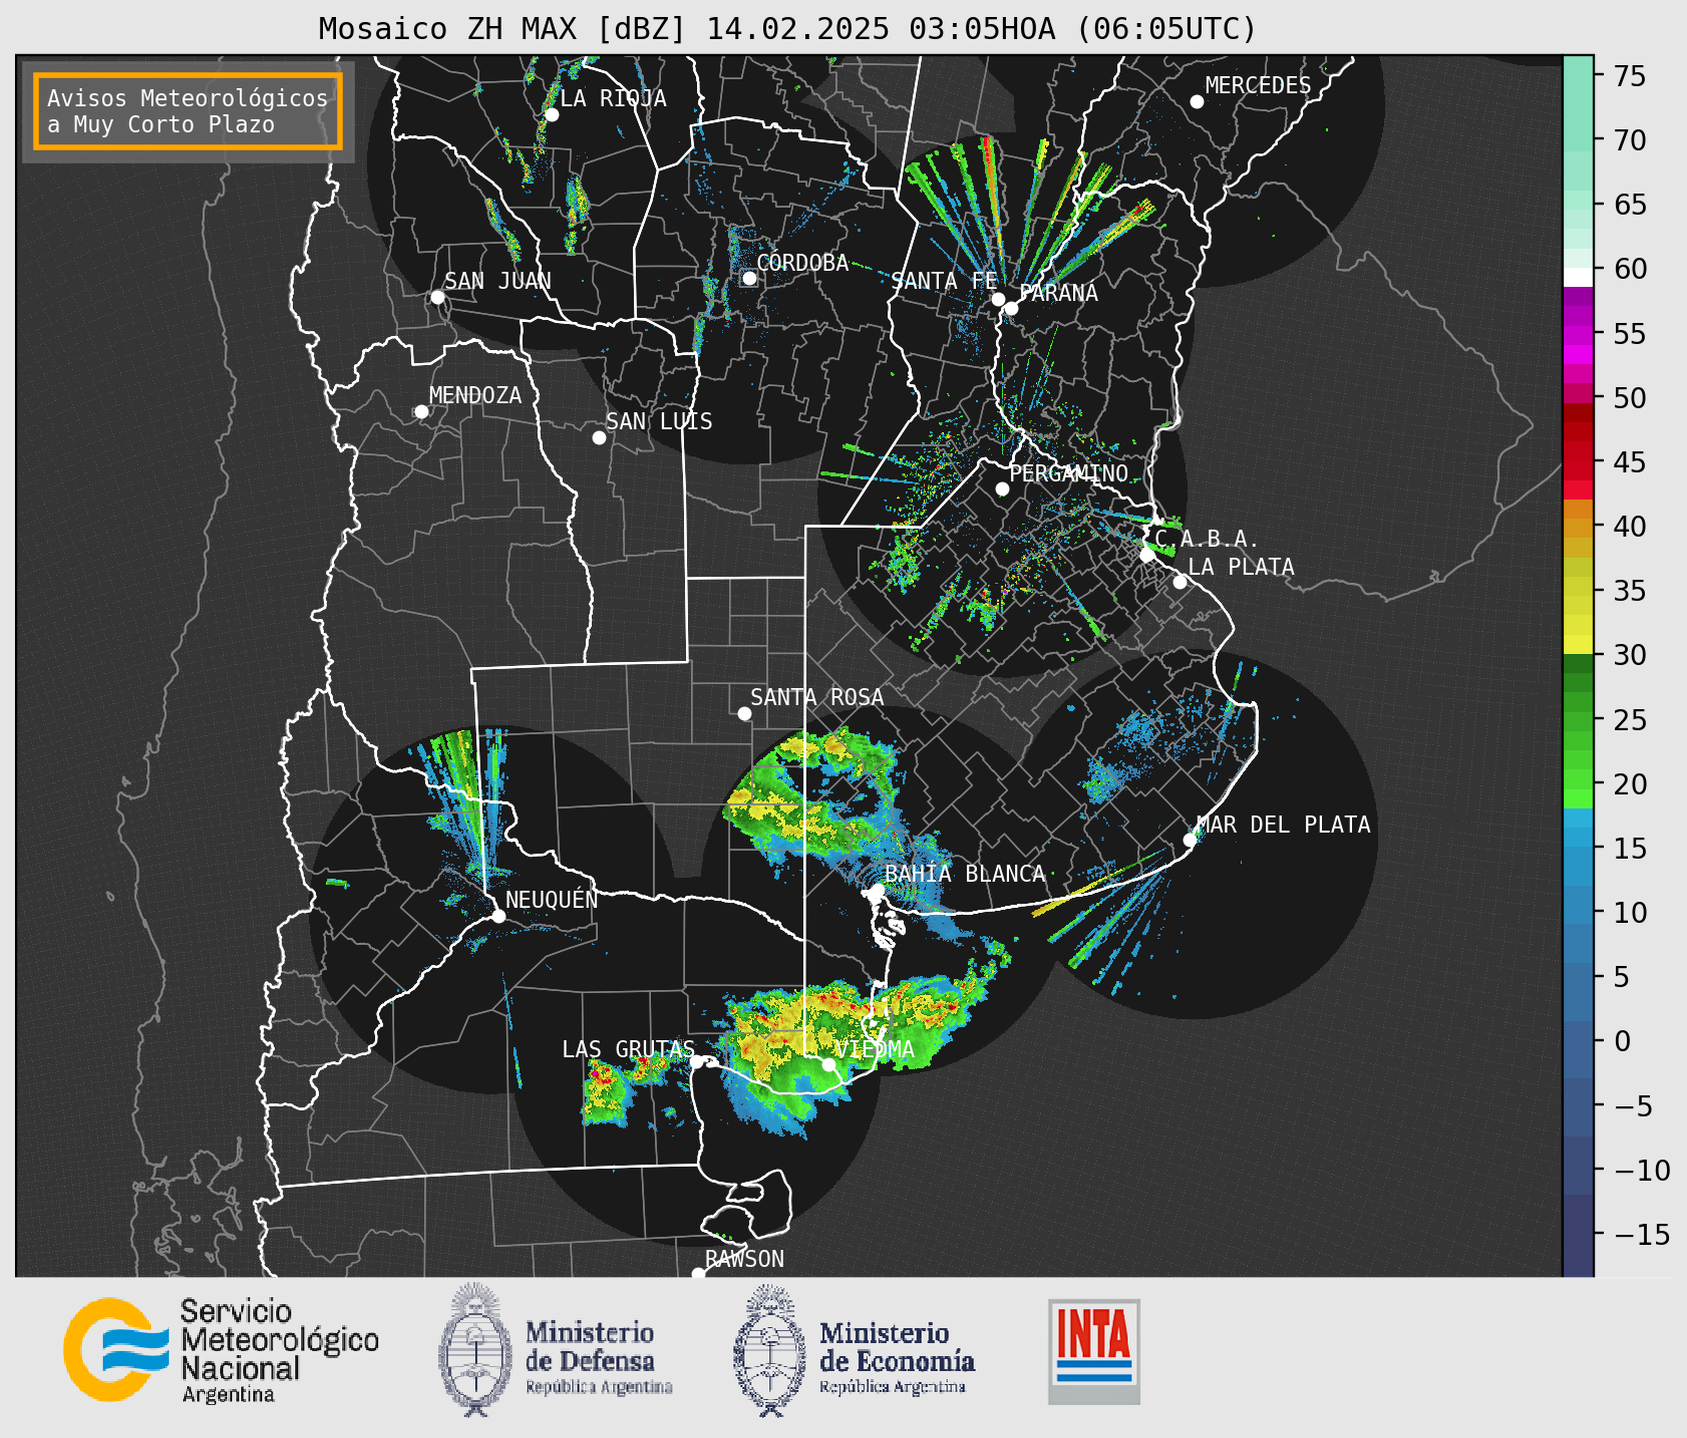Click the PERGAMINO label text
The height and width of the screenshot is (1438, 1687).
coord(1068,474)
